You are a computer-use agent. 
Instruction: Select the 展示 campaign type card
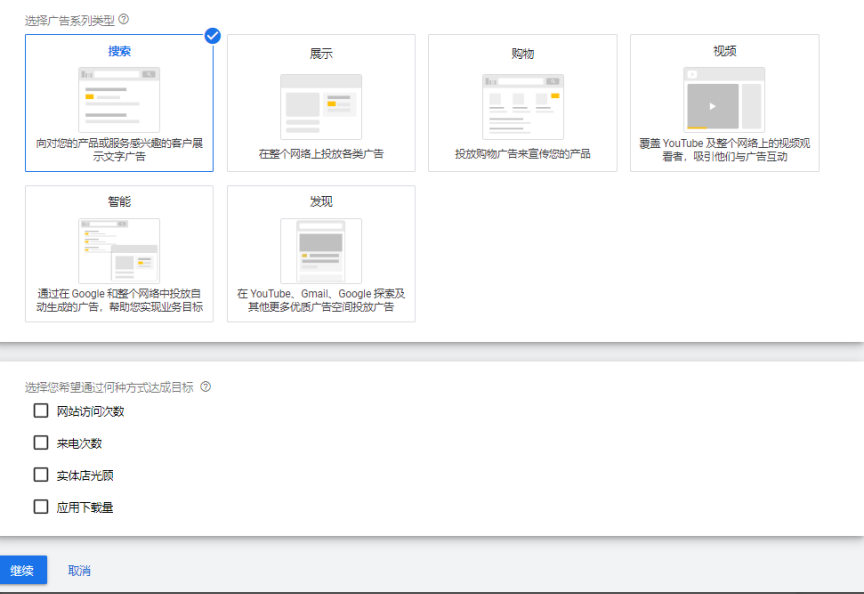321,103
